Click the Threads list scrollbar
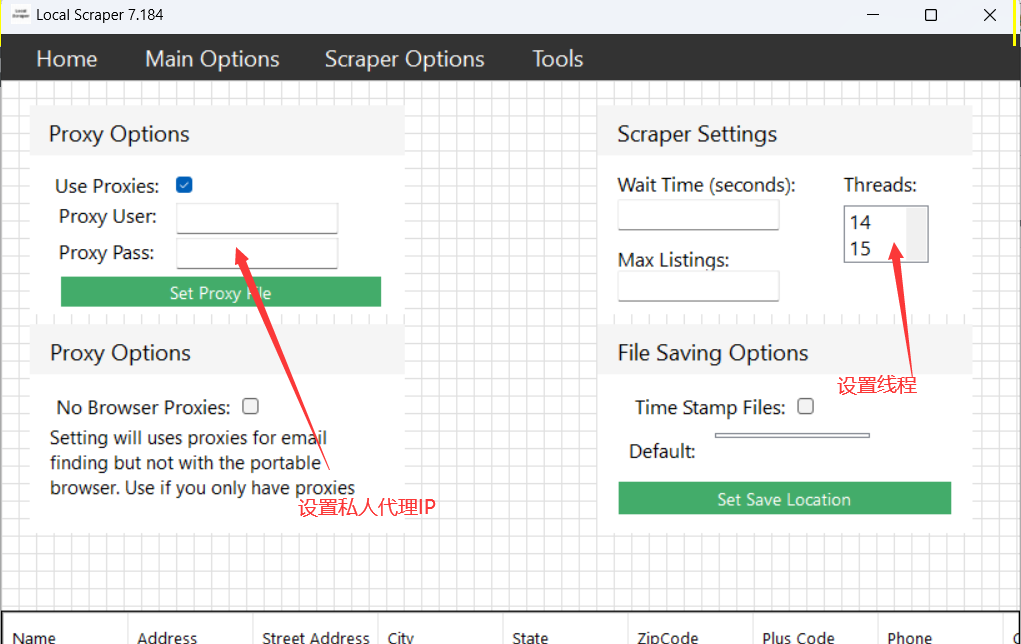Viewport: 1021px width, 644px height. 917,234
